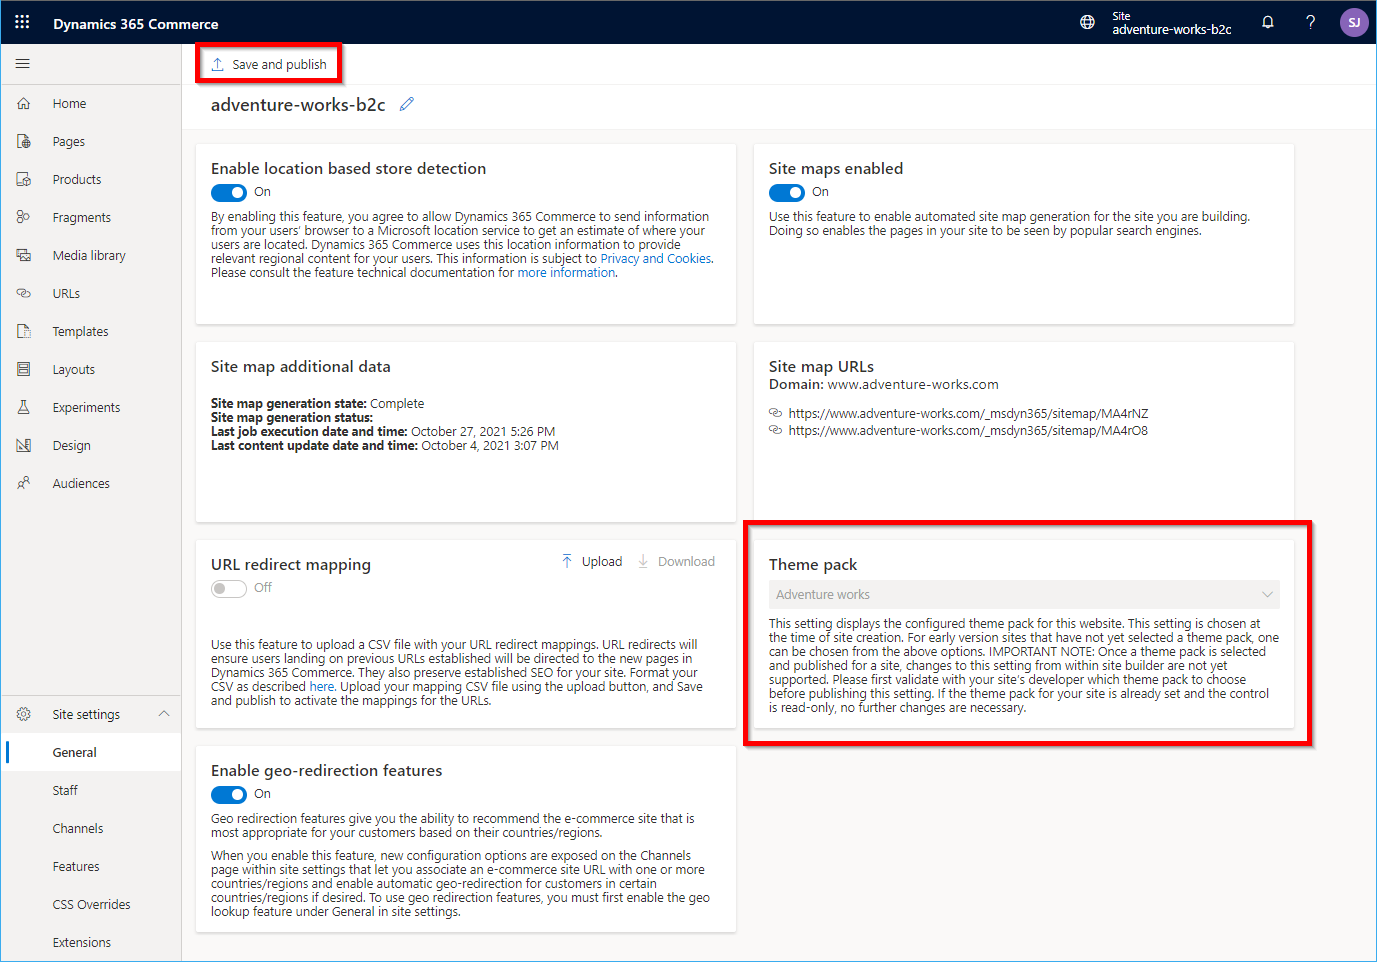
Task: Open the SJ user account avatar
Action: tap(1354, 22)
